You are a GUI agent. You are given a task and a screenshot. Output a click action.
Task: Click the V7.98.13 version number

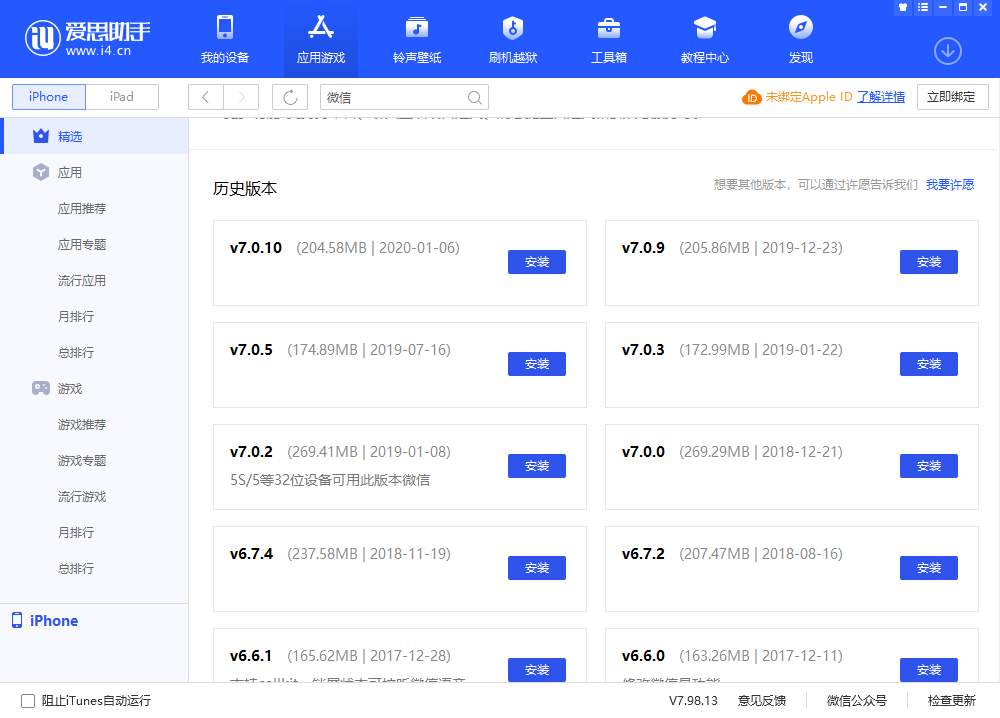(x=693, y=701)
